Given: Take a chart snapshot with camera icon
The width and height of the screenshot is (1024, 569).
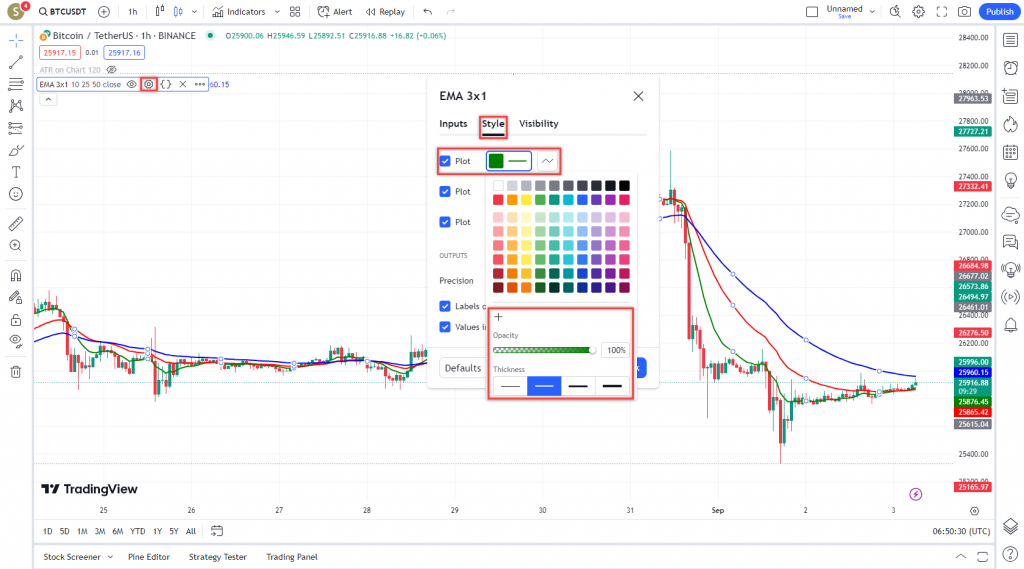Looking at the screenshot, I should [965, 12].
